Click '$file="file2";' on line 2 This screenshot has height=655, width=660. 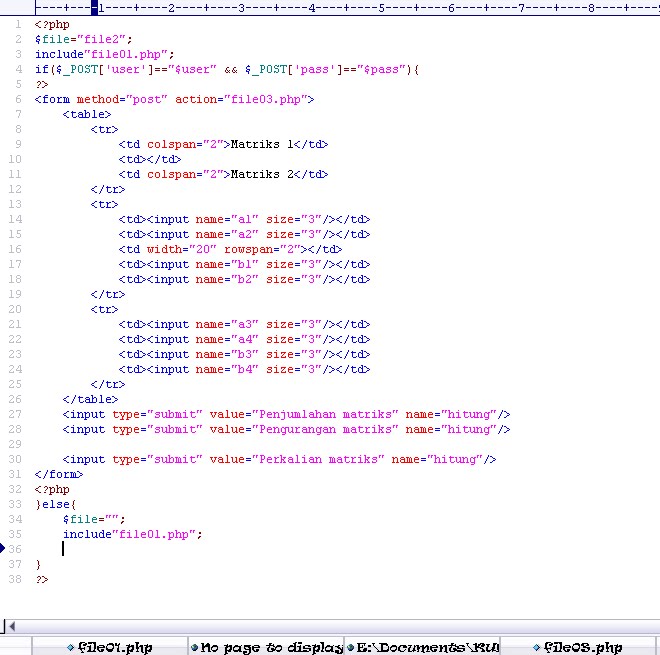pyautogui.click(x=84, y=40)
